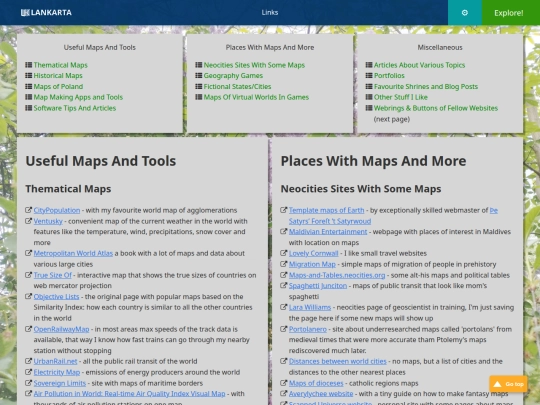Click list icon beside Articles About Various Topics

point(369,65)
